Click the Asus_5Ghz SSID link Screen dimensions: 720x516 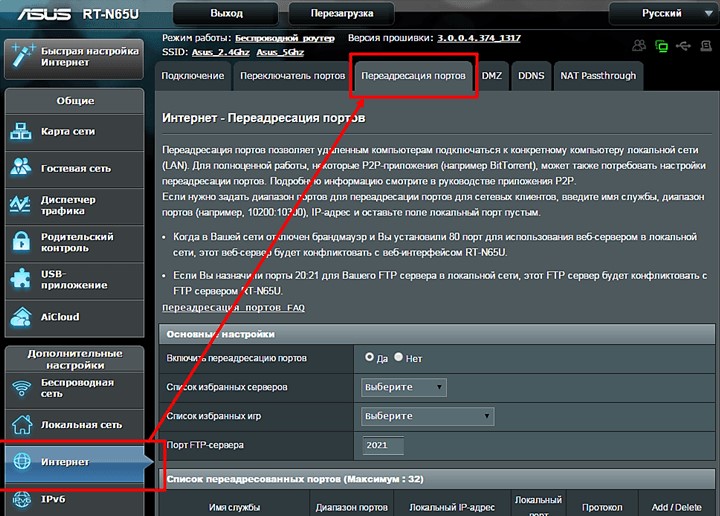280,52
